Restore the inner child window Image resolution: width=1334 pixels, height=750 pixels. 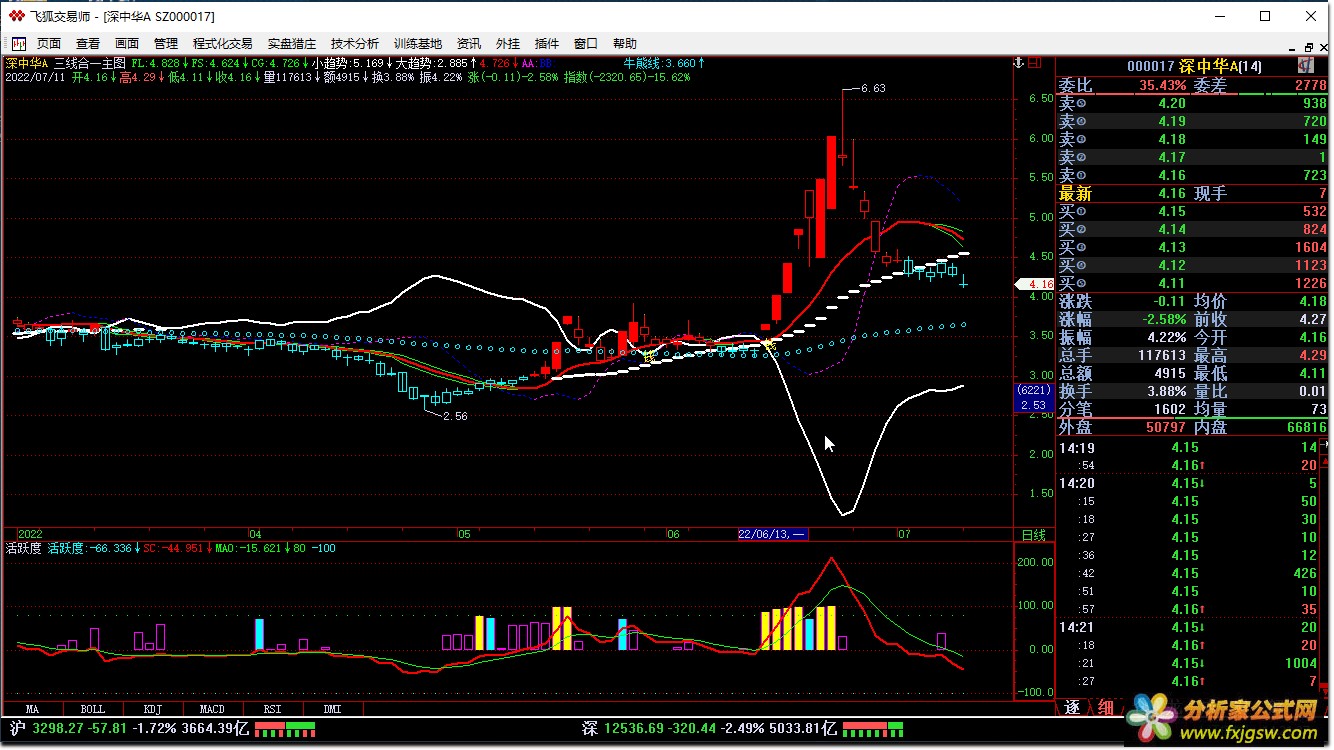coord(1309,47)
